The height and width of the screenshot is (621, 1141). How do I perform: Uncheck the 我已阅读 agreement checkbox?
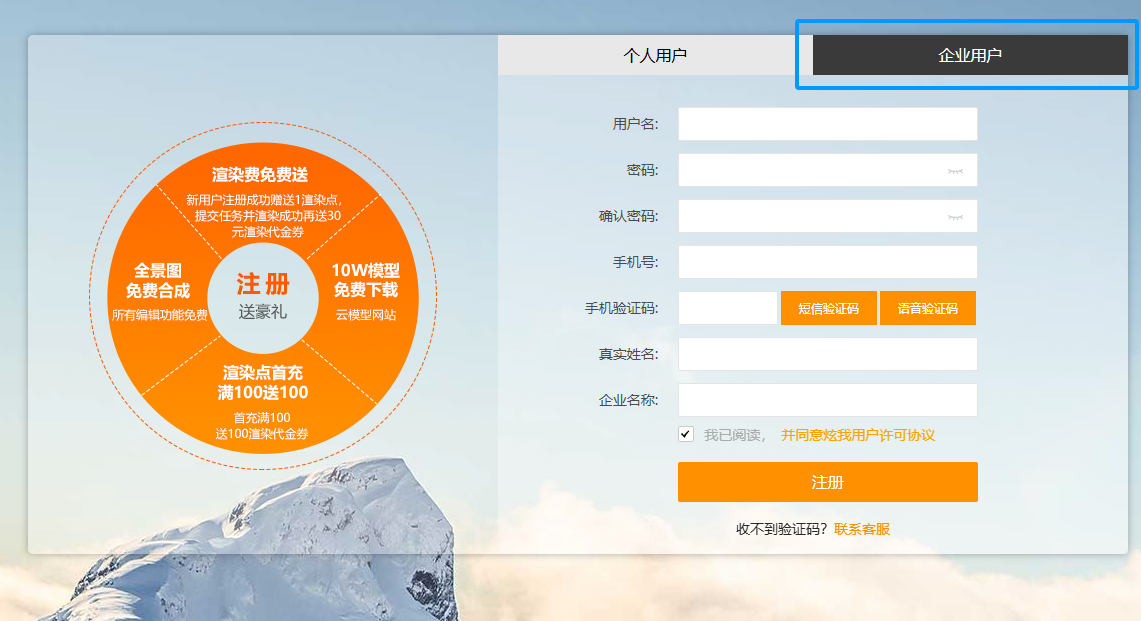685,434
